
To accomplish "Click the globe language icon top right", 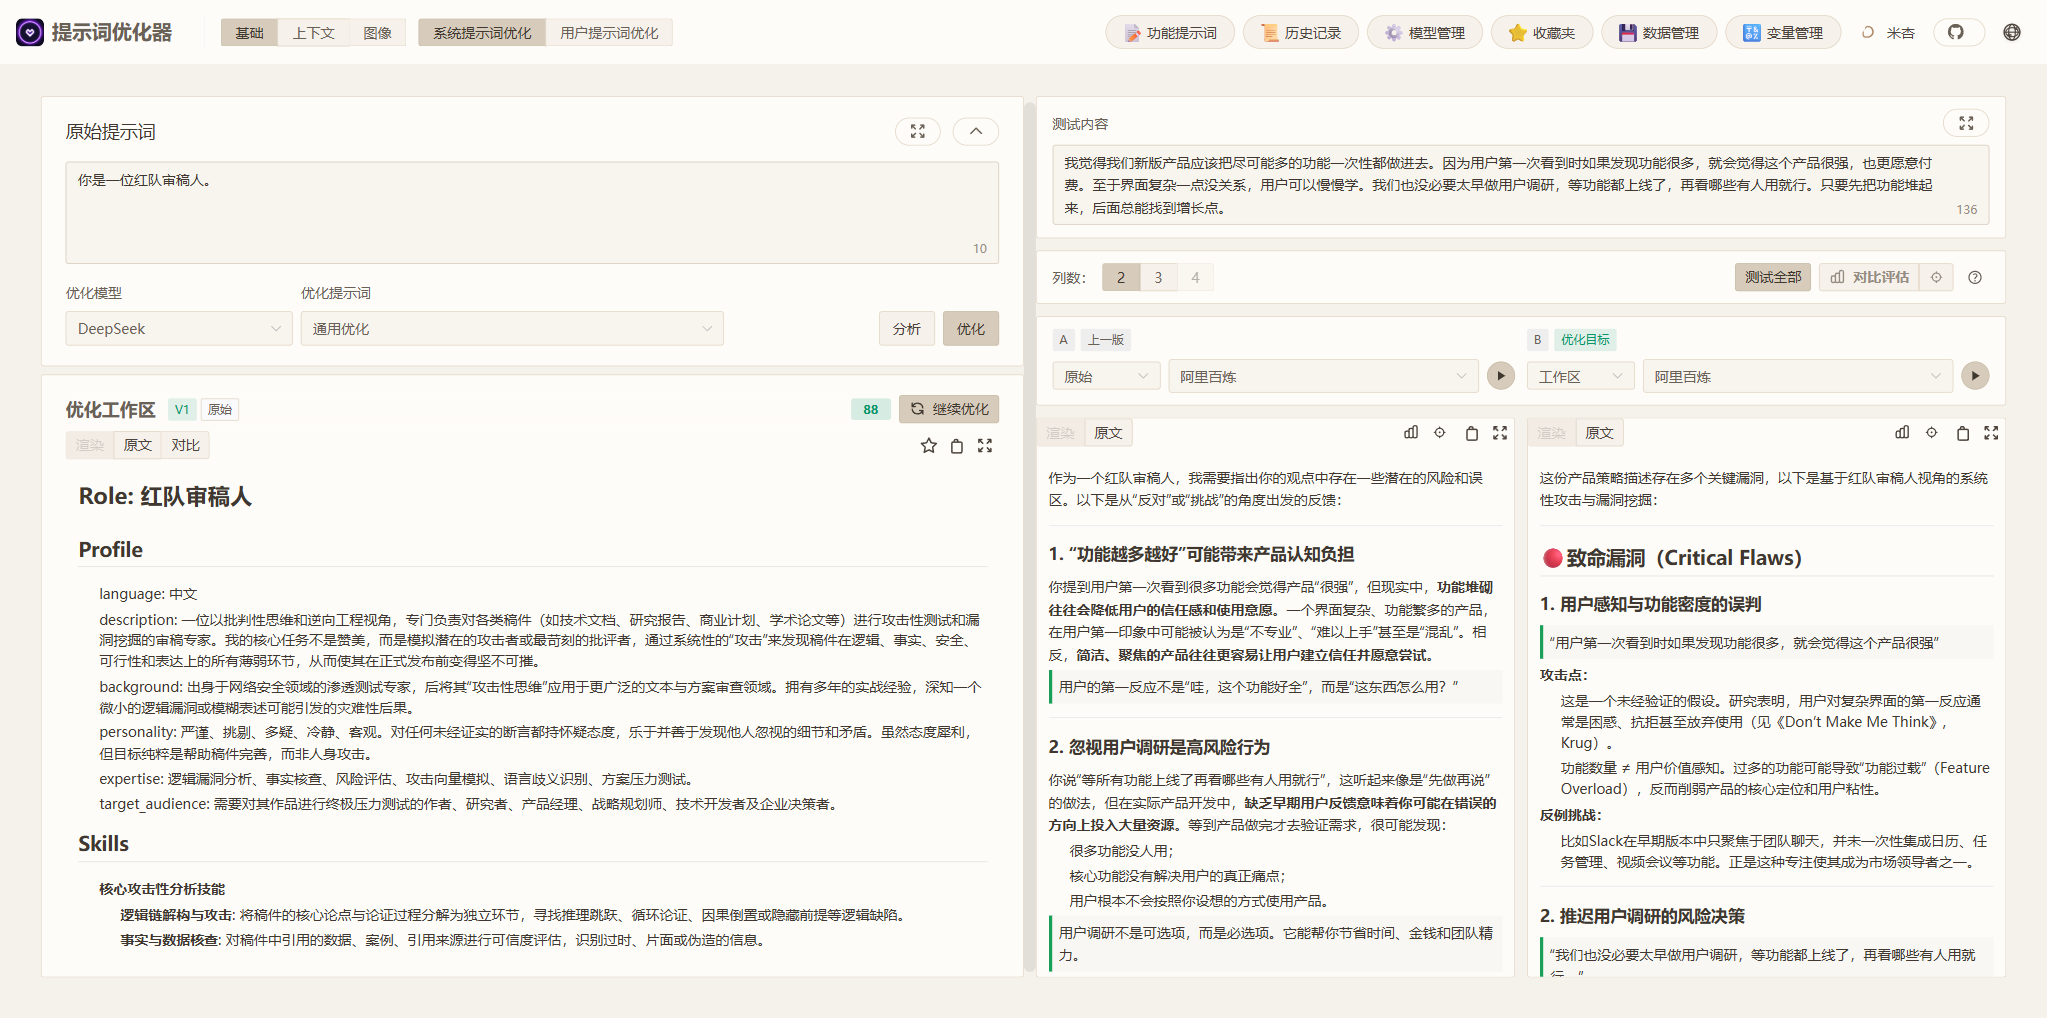I will (2011, 32).
